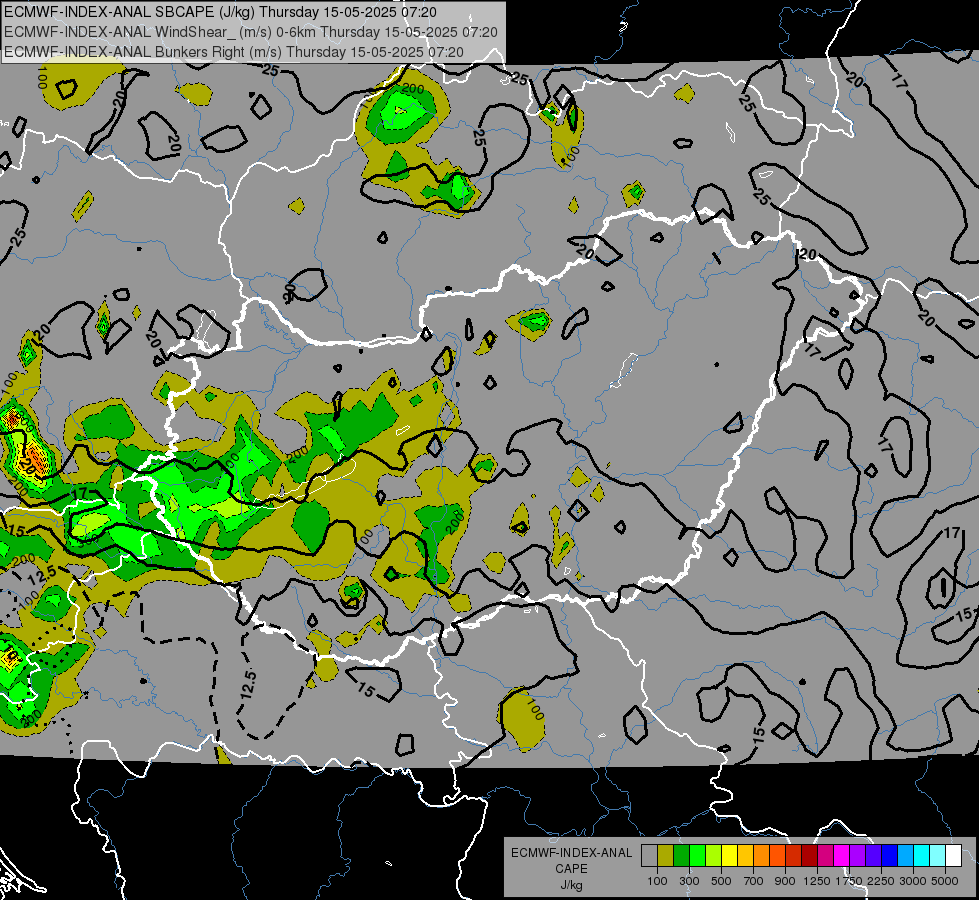The height and width of the screenshot is (900, 979).
Task: Select the white swatch above 5000
Action: [953, 855]
